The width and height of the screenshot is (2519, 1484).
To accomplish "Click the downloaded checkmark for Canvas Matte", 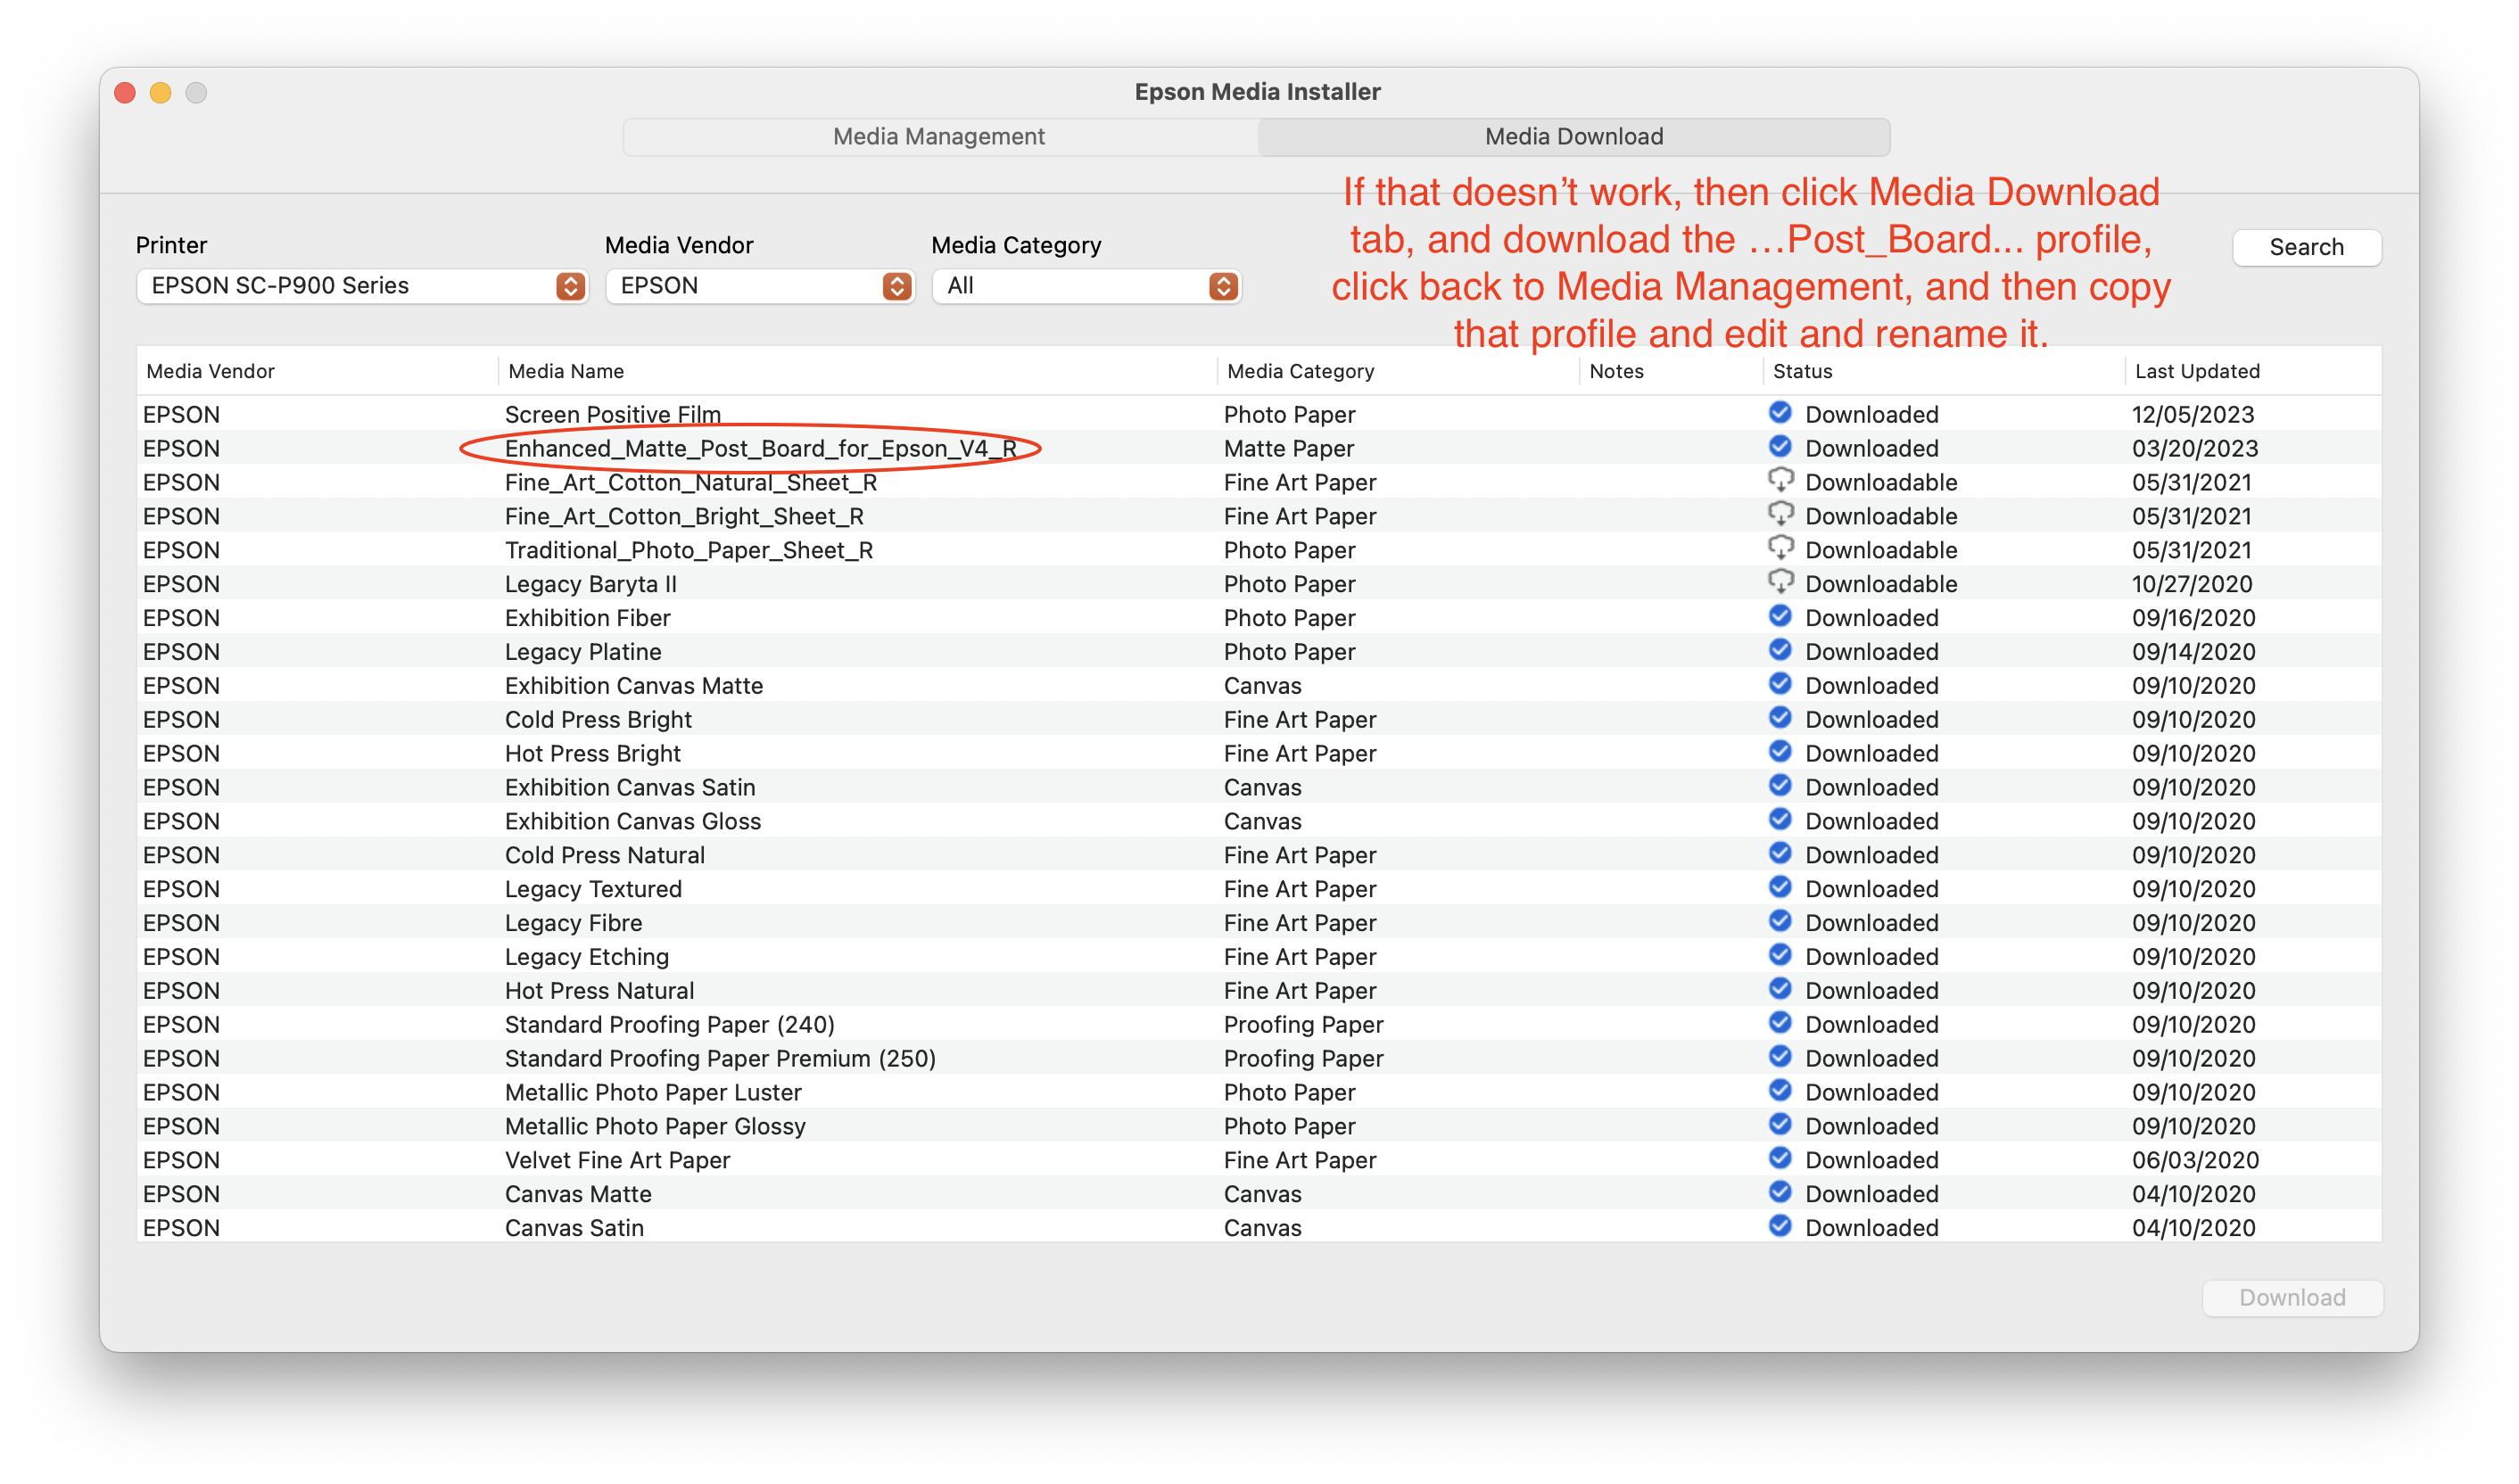I will pos(1780,1192).
